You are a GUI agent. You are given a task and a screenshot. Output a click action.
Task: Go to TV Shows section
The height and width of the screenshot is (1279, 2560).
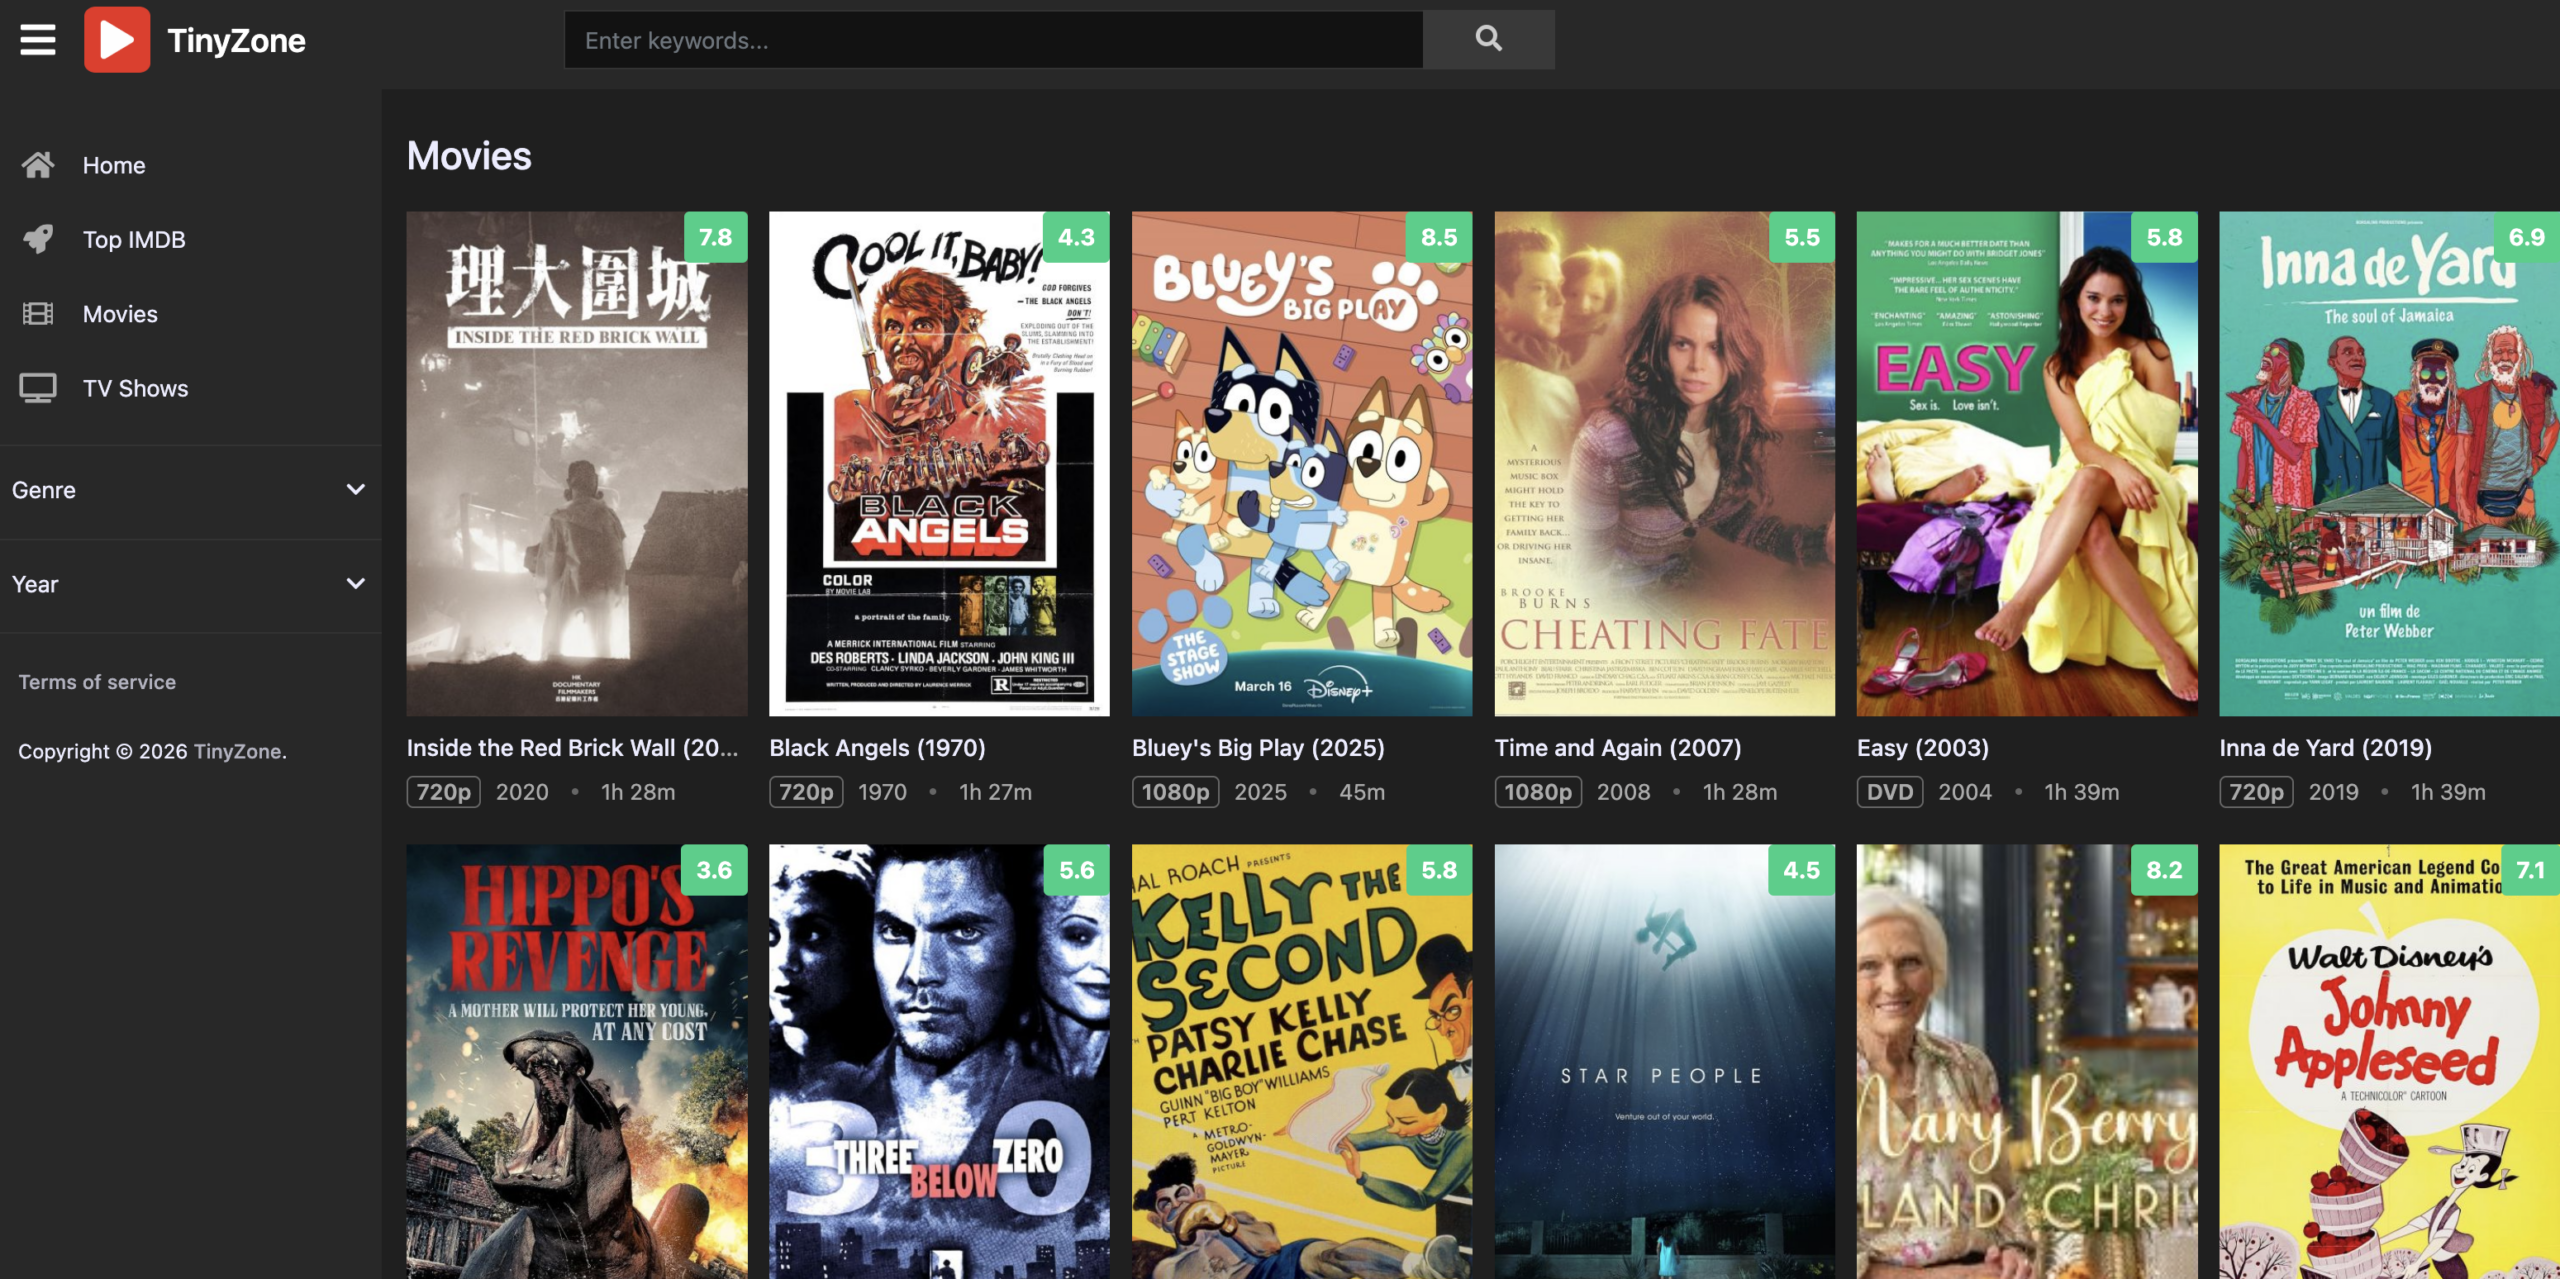point(135,388)
